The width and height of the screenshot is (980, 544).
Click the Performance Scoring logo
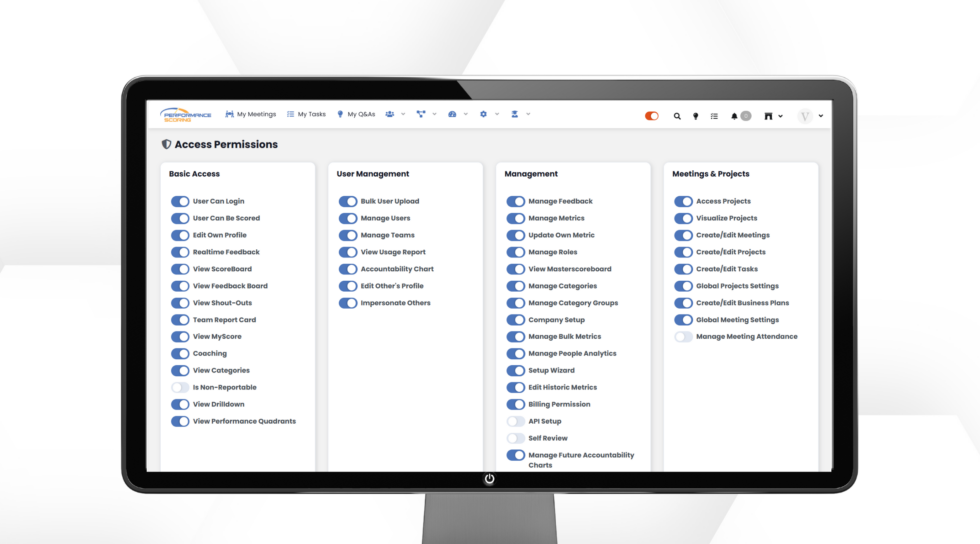point(186,114)
